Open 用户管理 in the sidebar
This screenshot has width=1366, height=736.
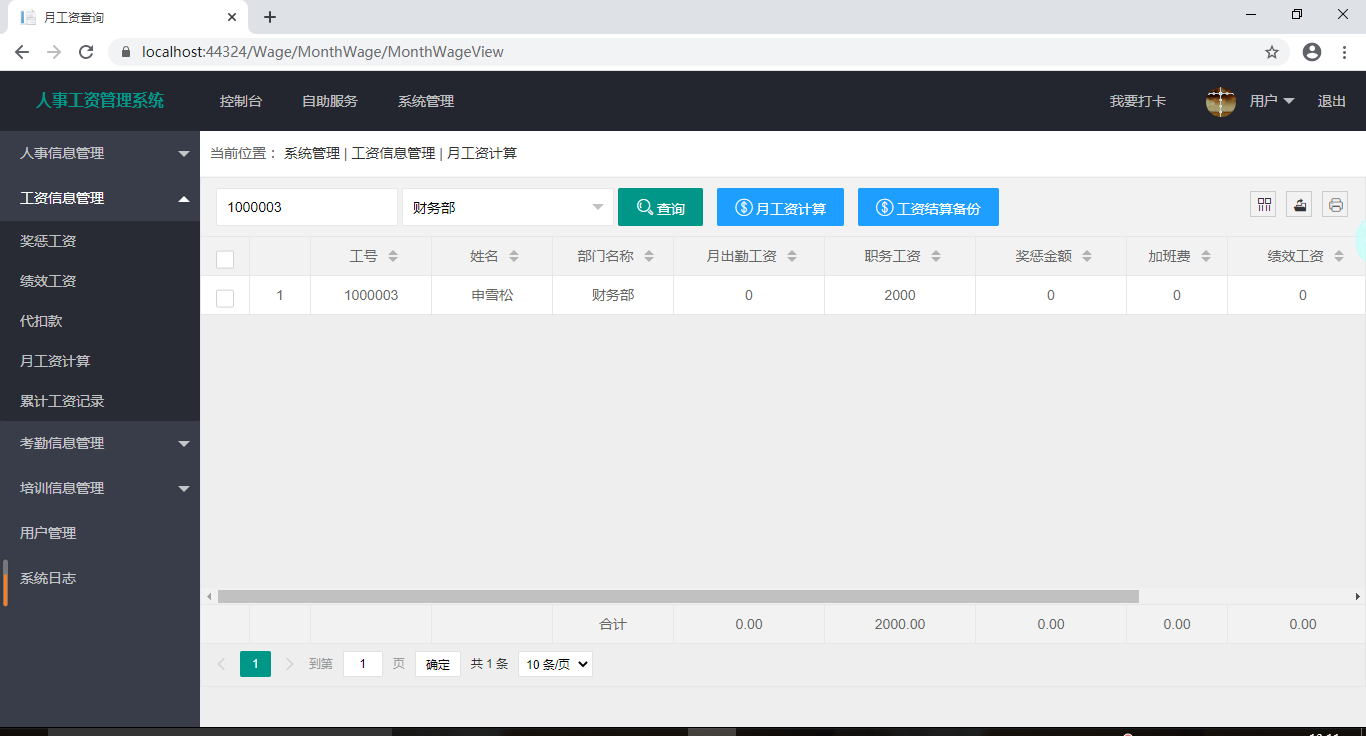(x=100, y=533)
